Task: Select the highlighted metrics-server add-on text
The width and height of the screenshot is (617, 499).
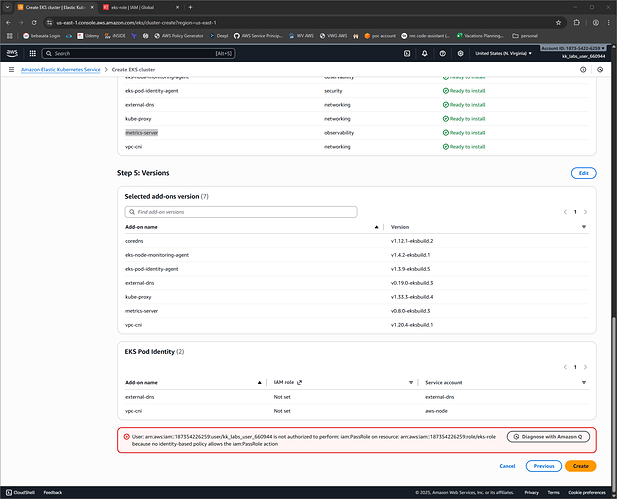Action: point(142,133)
